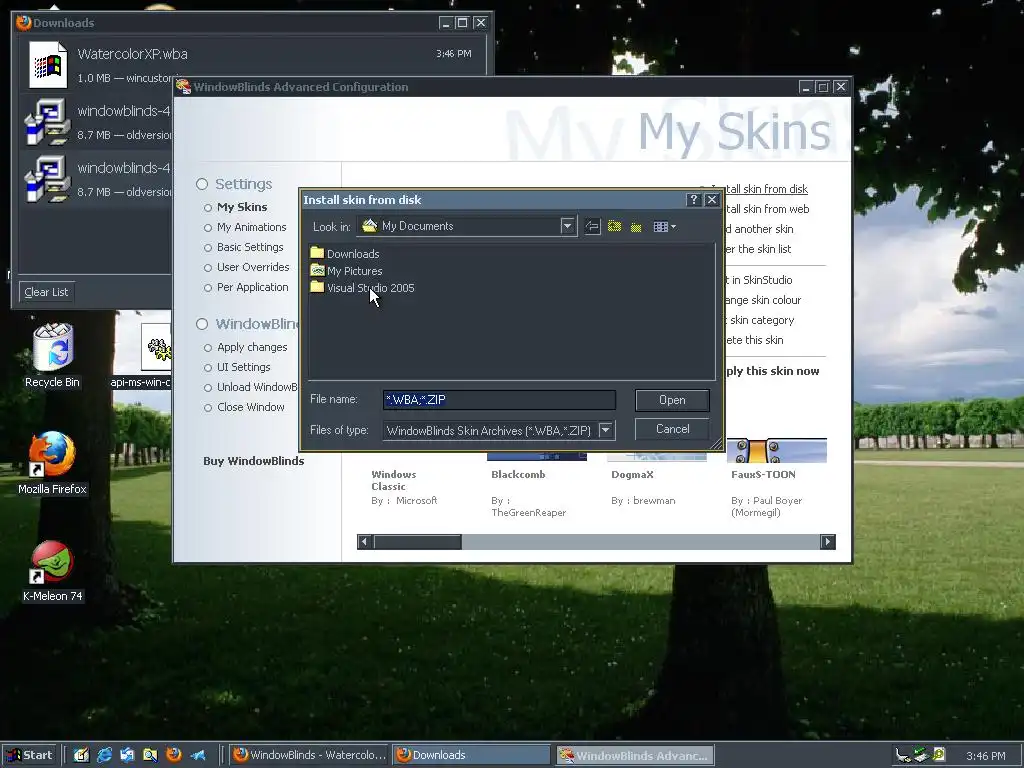The image size is (1024, 768).
Task: Click Internet Explorer quick launch icon
Action: [104, 755]
